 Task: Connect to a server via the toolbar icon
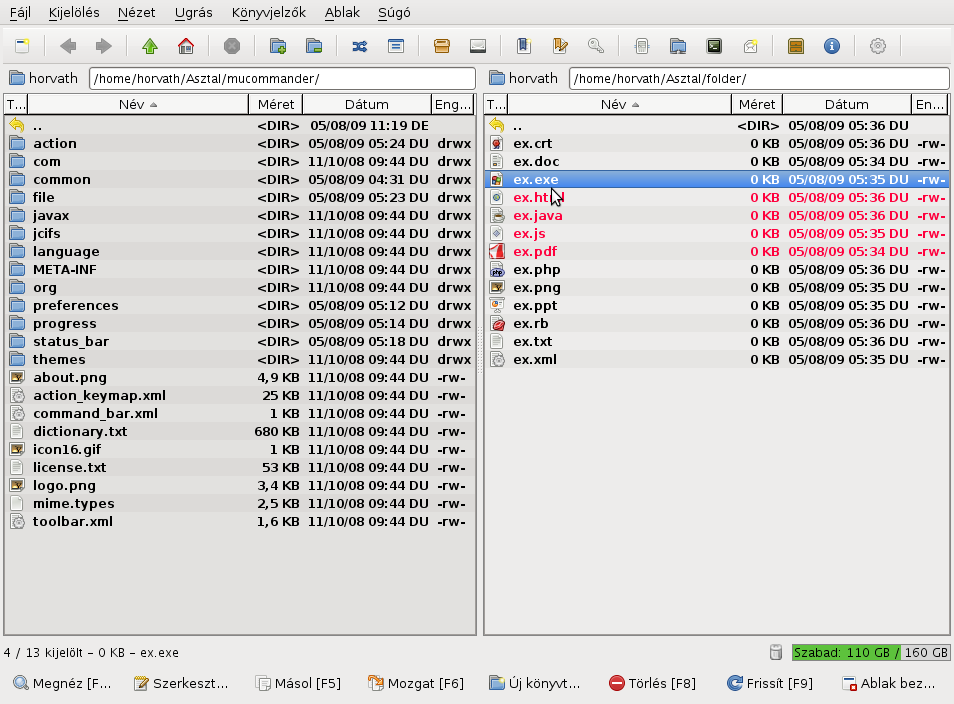641,46
